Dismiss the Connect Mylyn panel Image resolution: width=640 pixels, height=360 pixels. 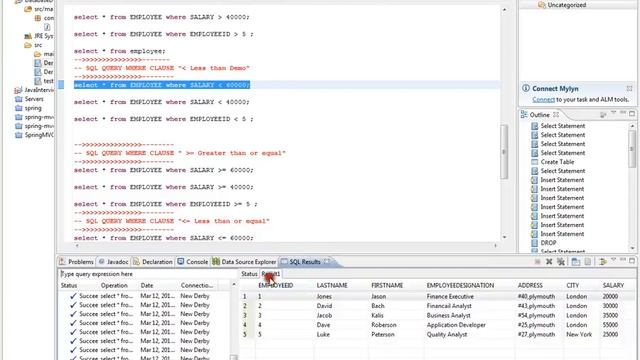tap(629, 88)
